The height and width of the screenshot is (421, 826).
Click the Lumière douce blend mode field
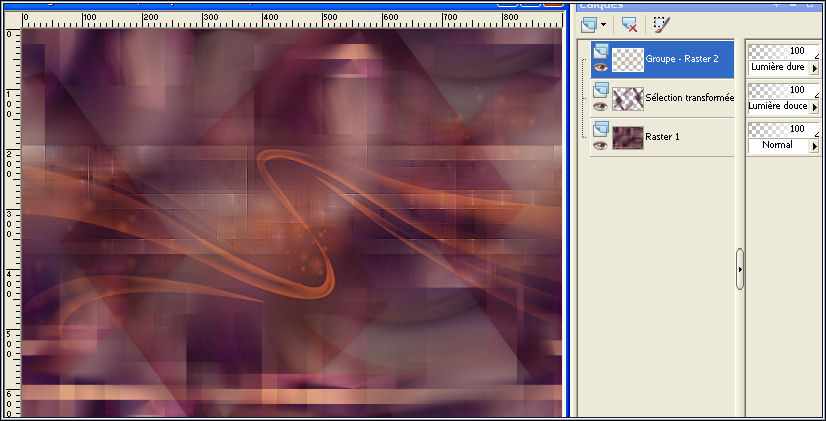point(779,106)
